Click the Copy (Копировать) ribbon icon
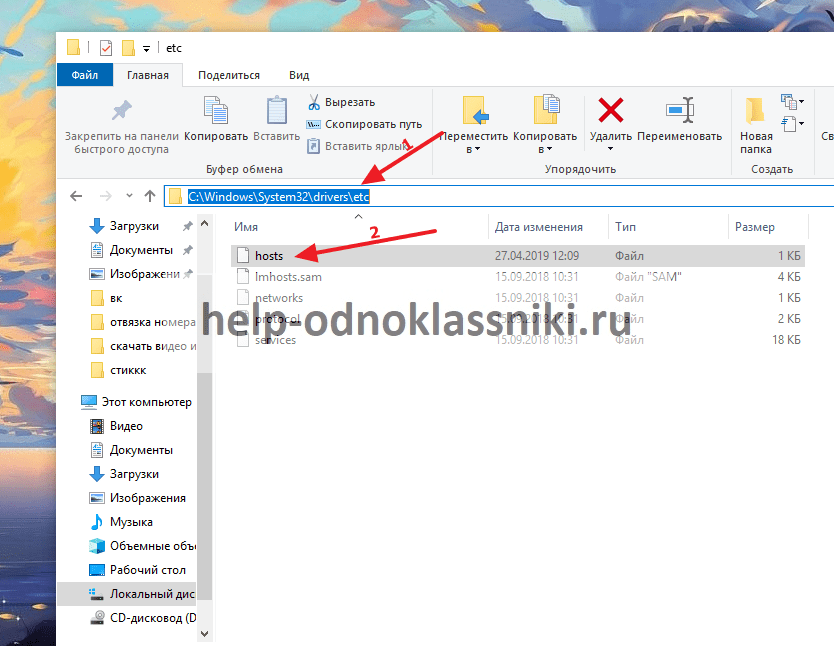 (216, 110)
